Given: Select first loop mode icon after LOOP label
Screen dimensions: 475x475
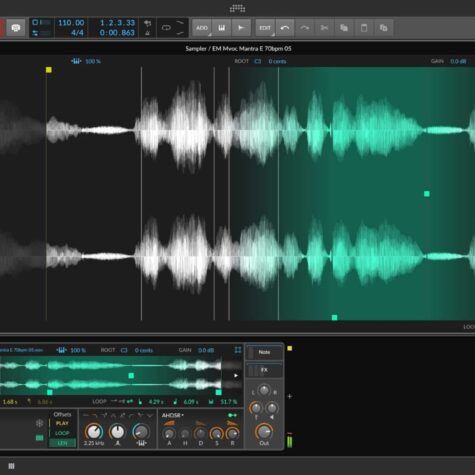Looking at the screenshot, I should pos(114,402).
